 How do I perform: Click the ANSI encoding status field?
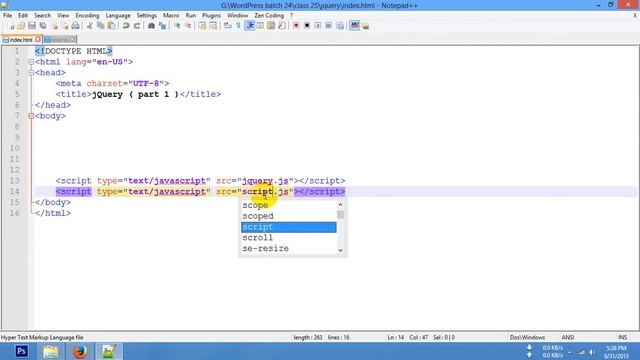point(568,338)
